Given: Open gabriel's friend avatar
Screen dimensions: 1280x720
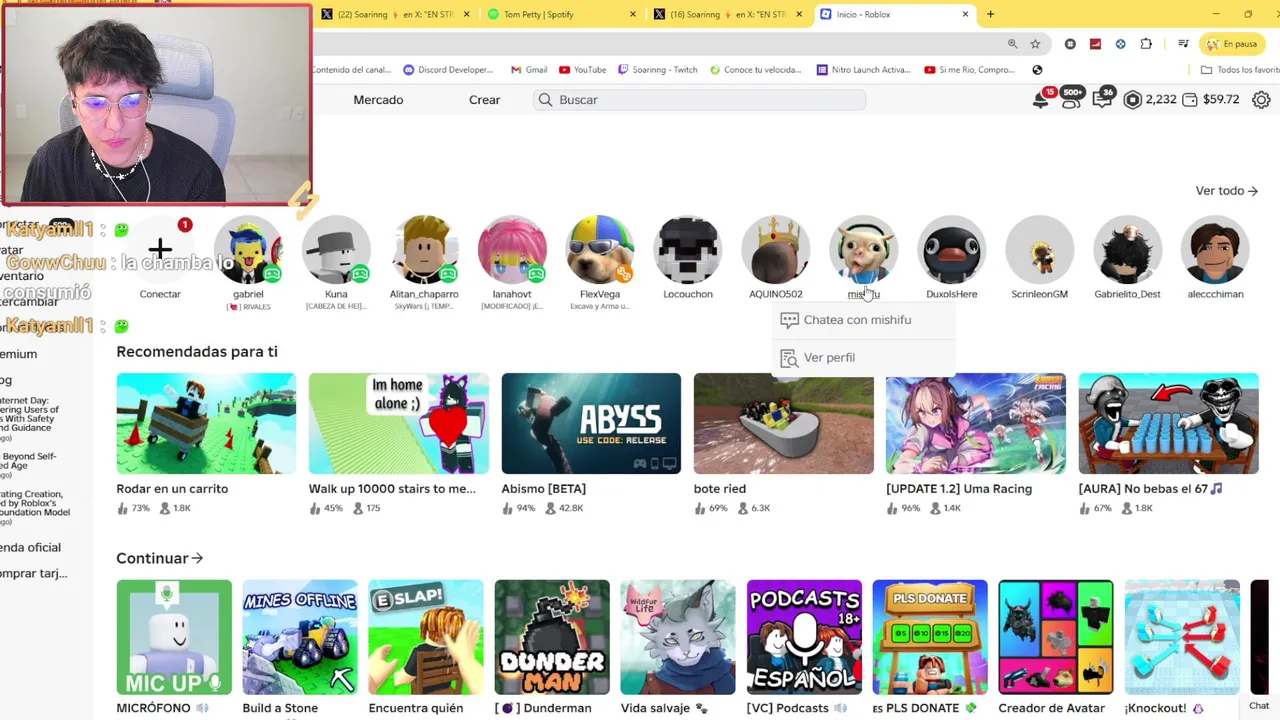Looking at the screenshot, I should tap(248, 250).
